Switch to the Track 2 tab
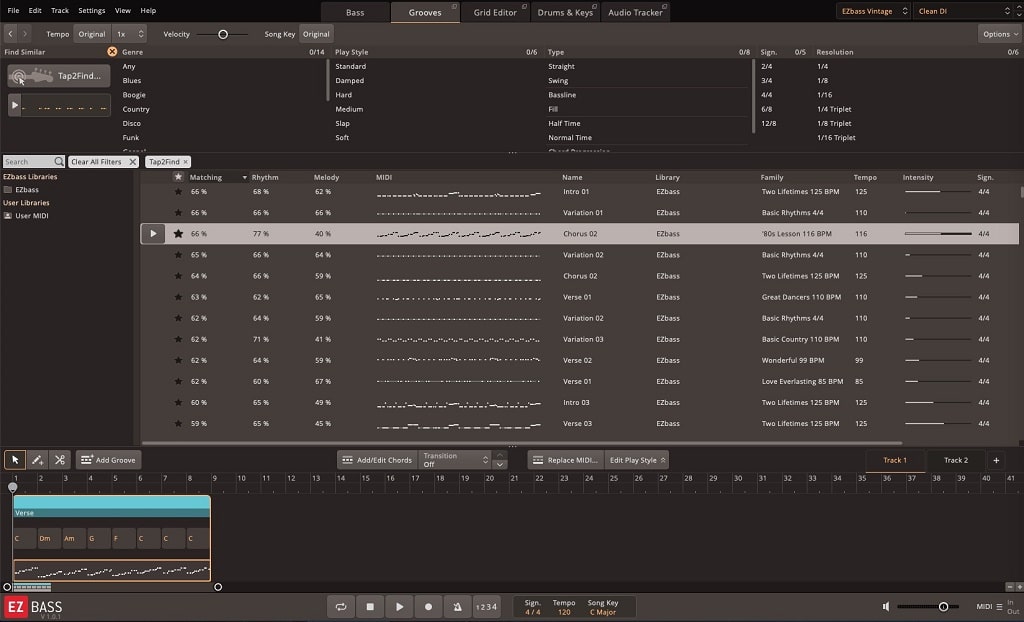 point(955,460)
